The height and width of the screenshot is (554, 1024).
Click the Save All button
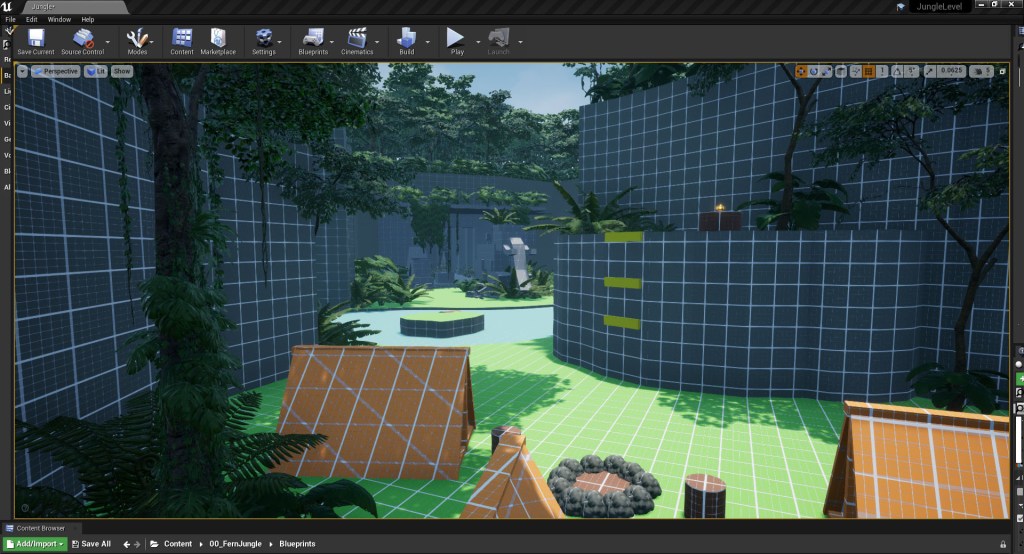[x=90, y=544]
